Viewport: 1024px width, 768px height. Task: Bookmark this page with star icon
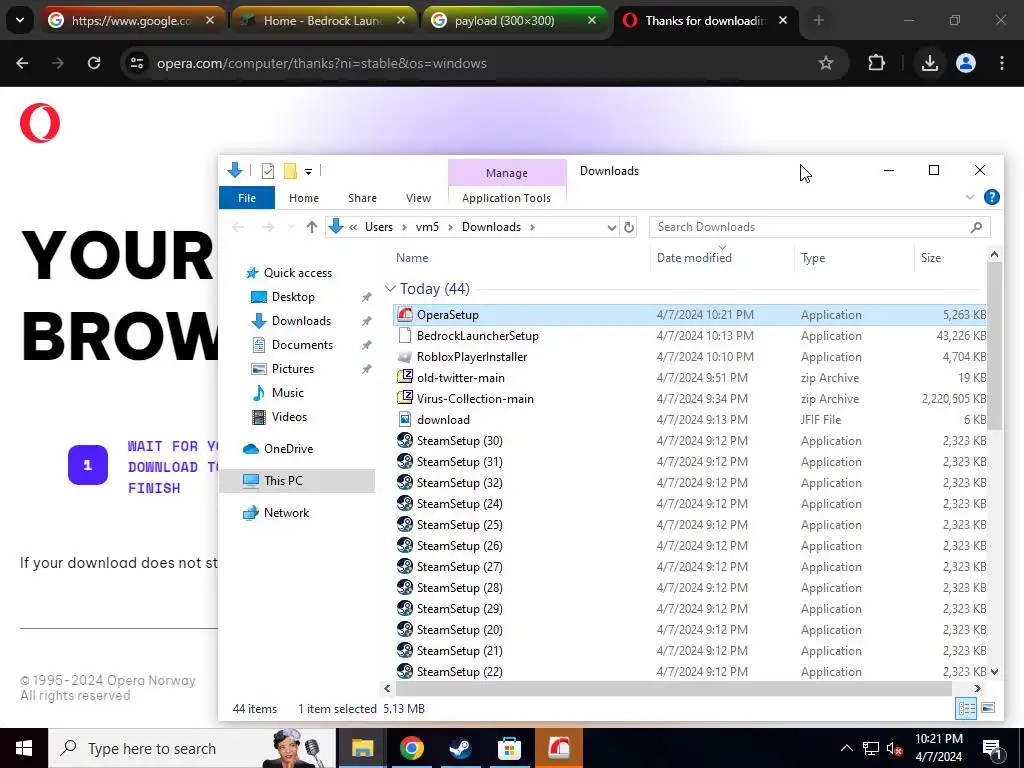pos(825,63)
